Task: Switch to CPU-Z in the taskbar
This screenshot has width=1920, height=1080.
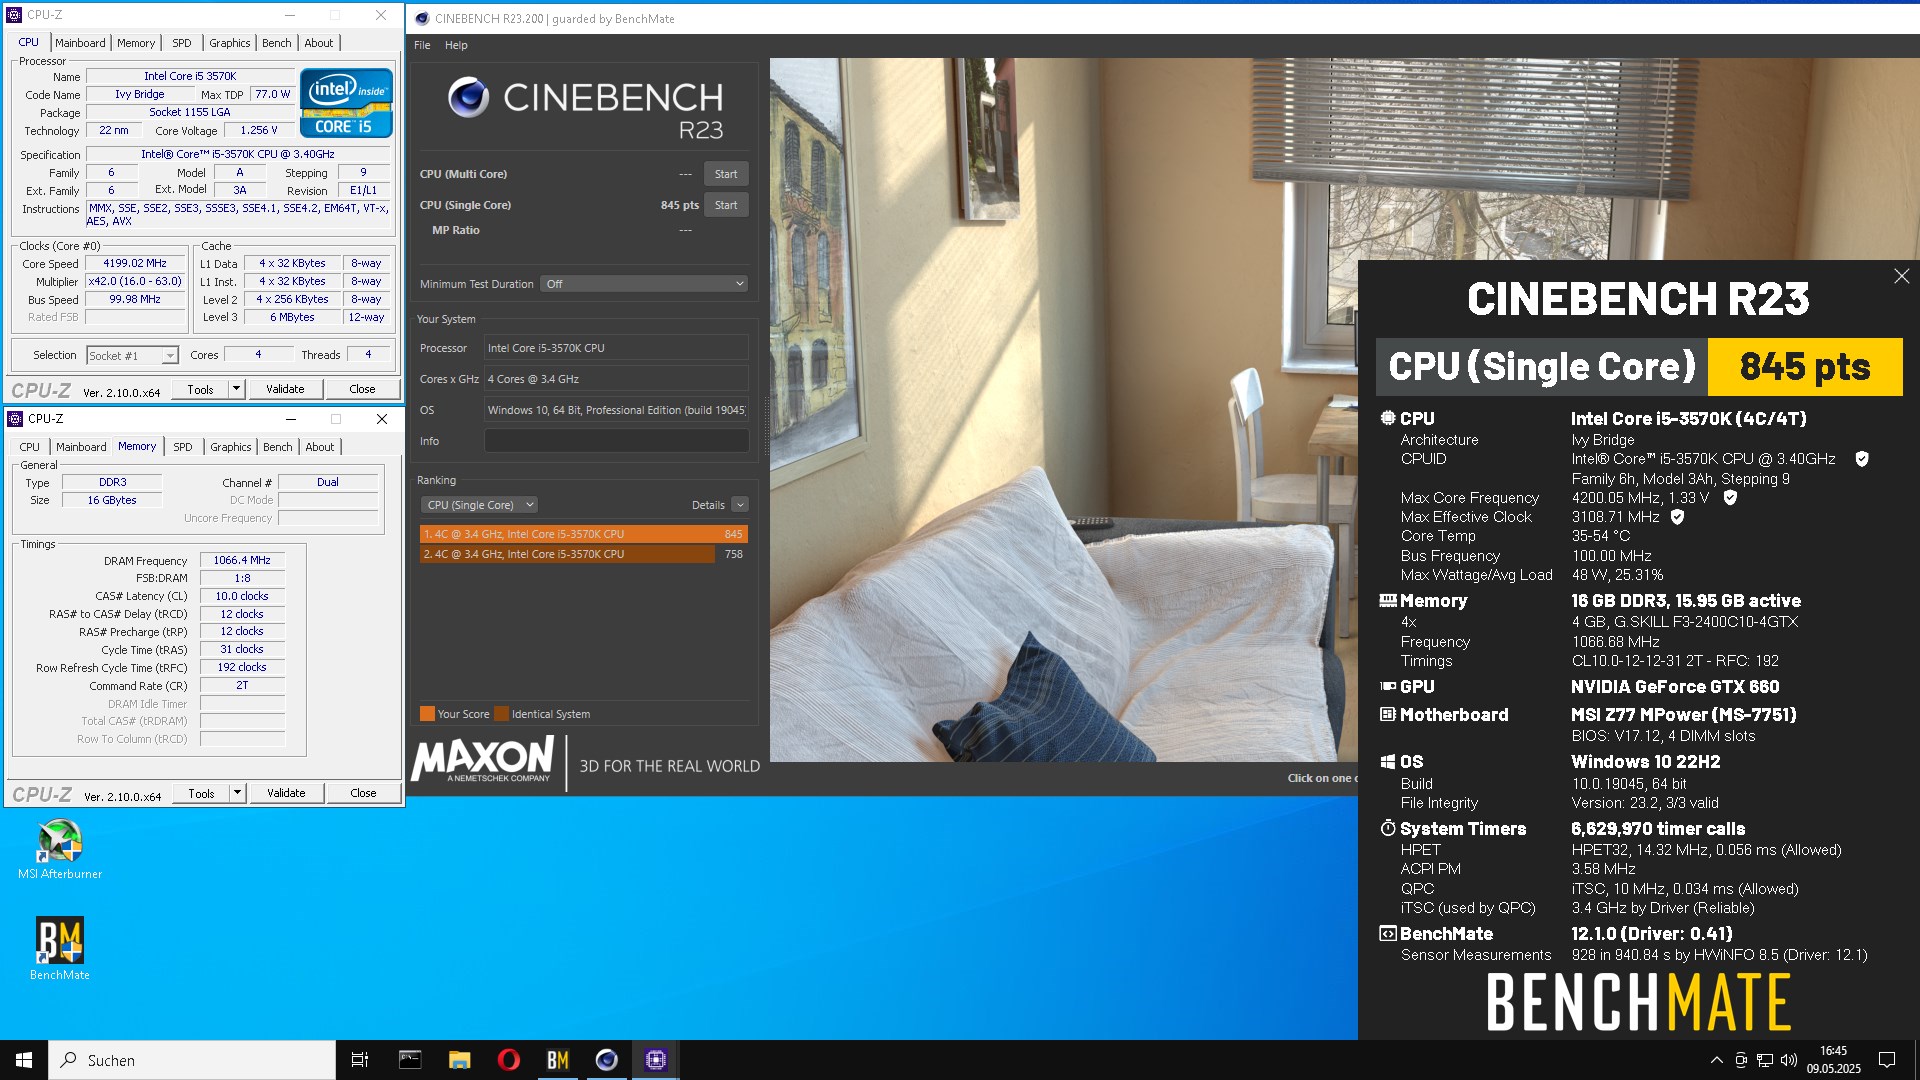Action: (x=656, y=1060)
